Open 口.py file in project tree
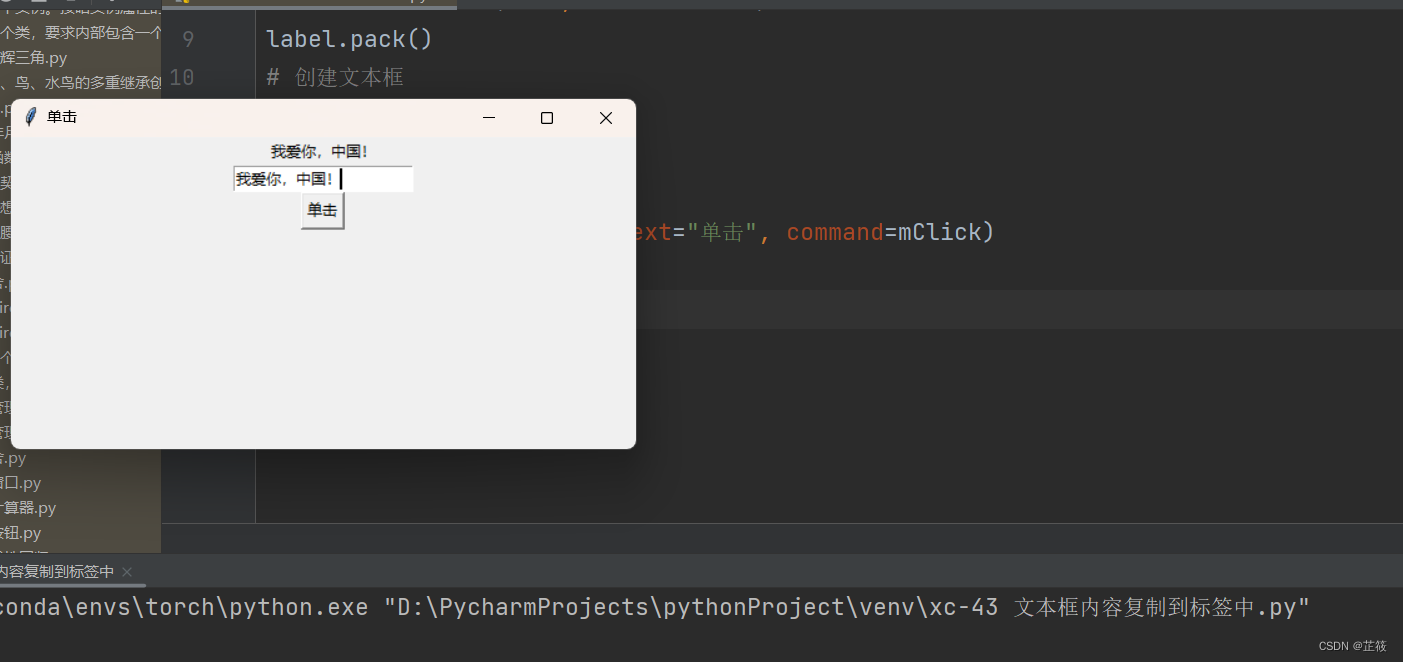This screenshot has width=1403, height=662. 21,483
